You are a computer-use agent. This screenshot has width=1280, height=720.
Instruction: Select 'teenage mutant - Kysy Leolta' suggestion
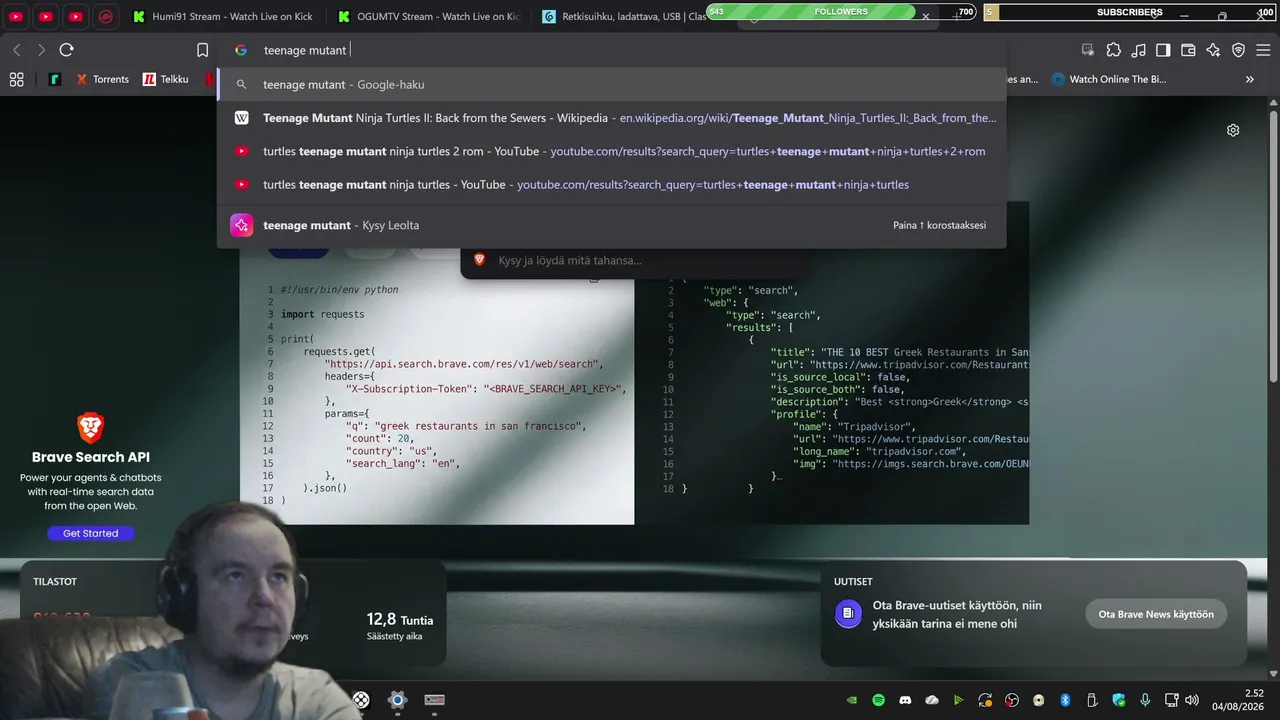click(611, 225)
